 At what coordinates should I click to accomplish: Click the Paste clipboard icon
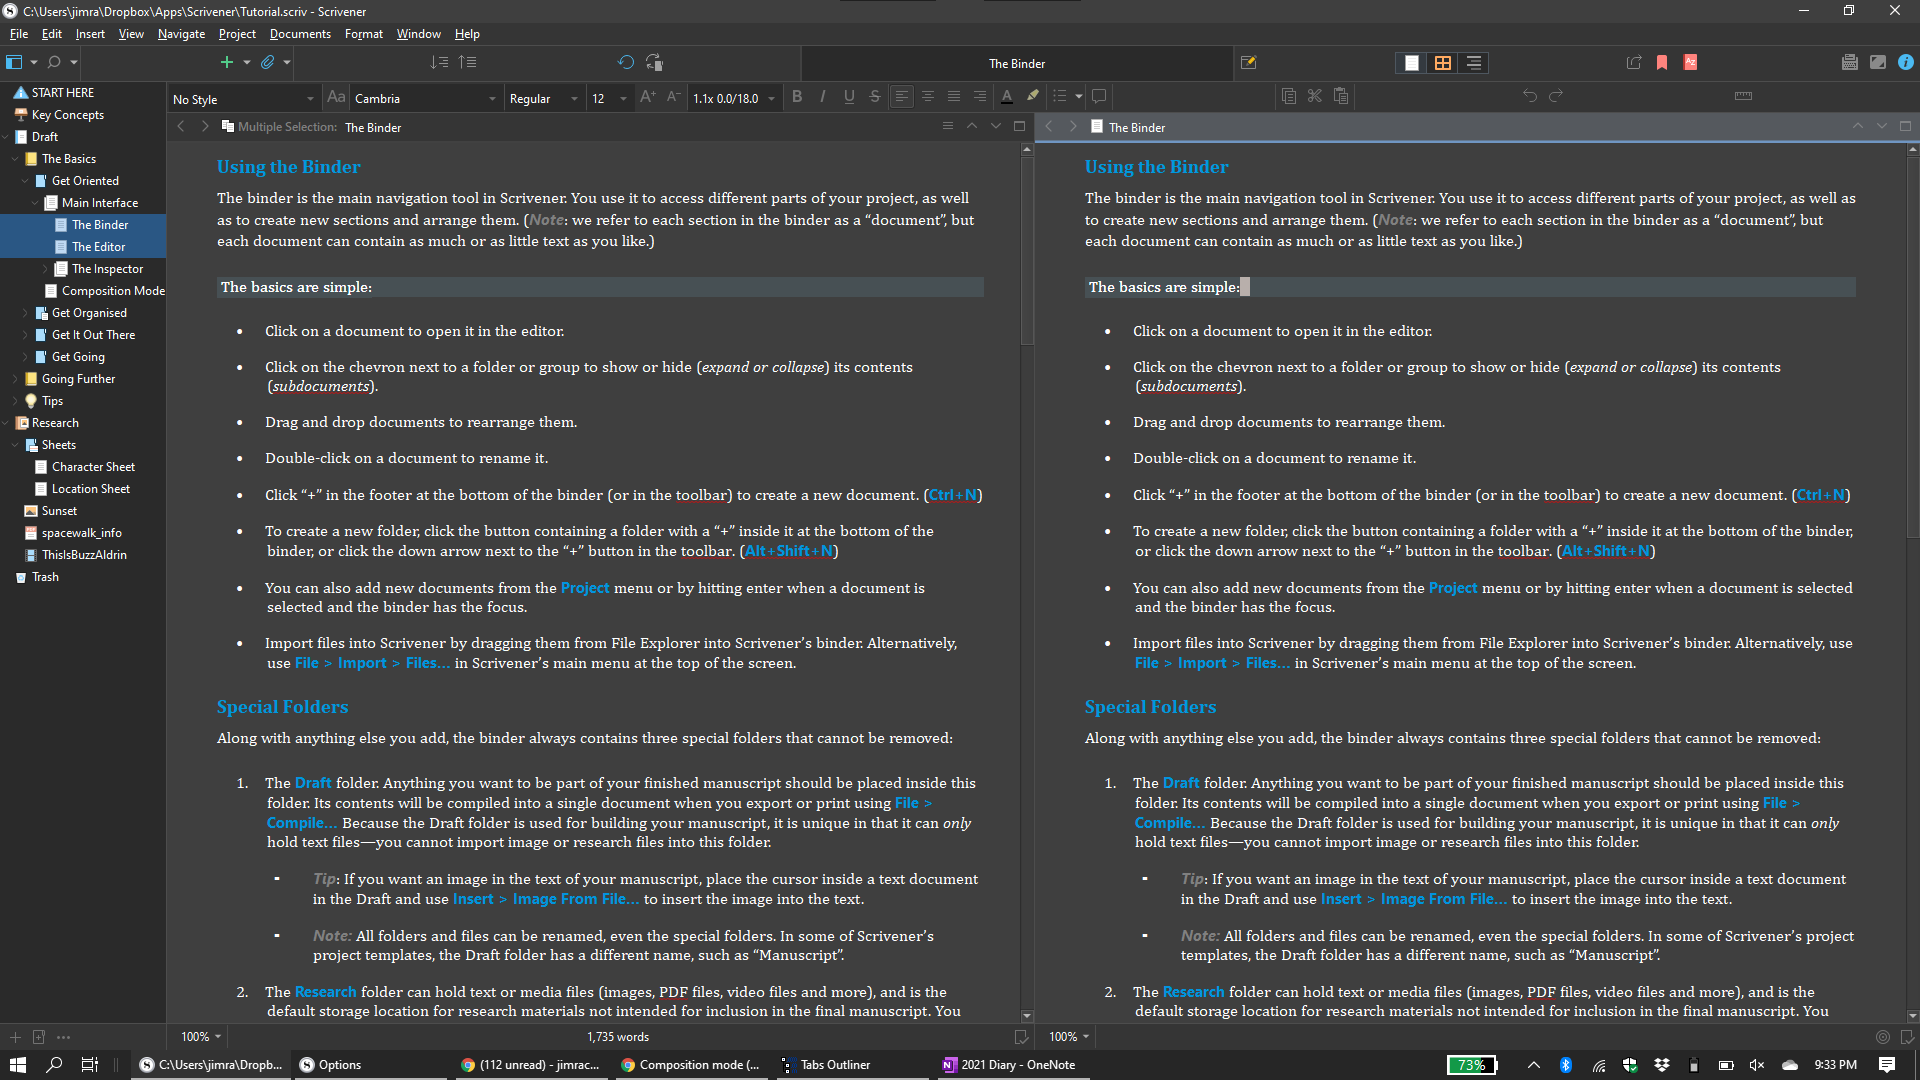coord(1341,97)
